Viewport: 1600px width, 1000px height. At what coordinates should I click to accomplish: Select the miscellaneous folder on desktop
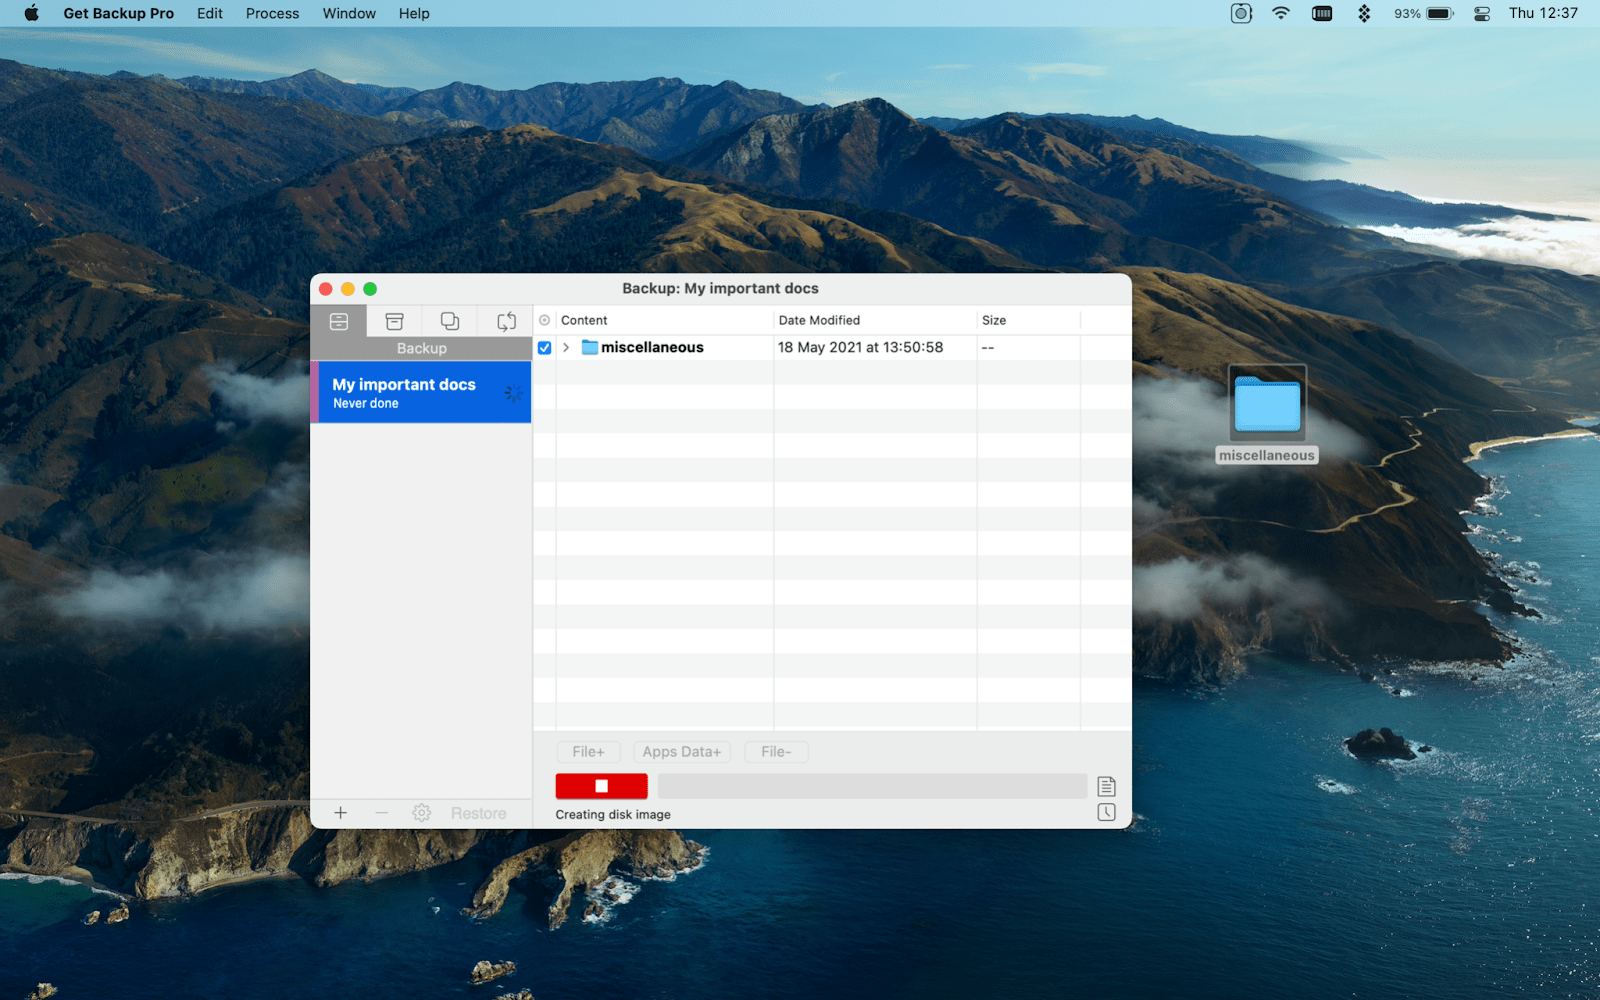tap(1267, 414)
